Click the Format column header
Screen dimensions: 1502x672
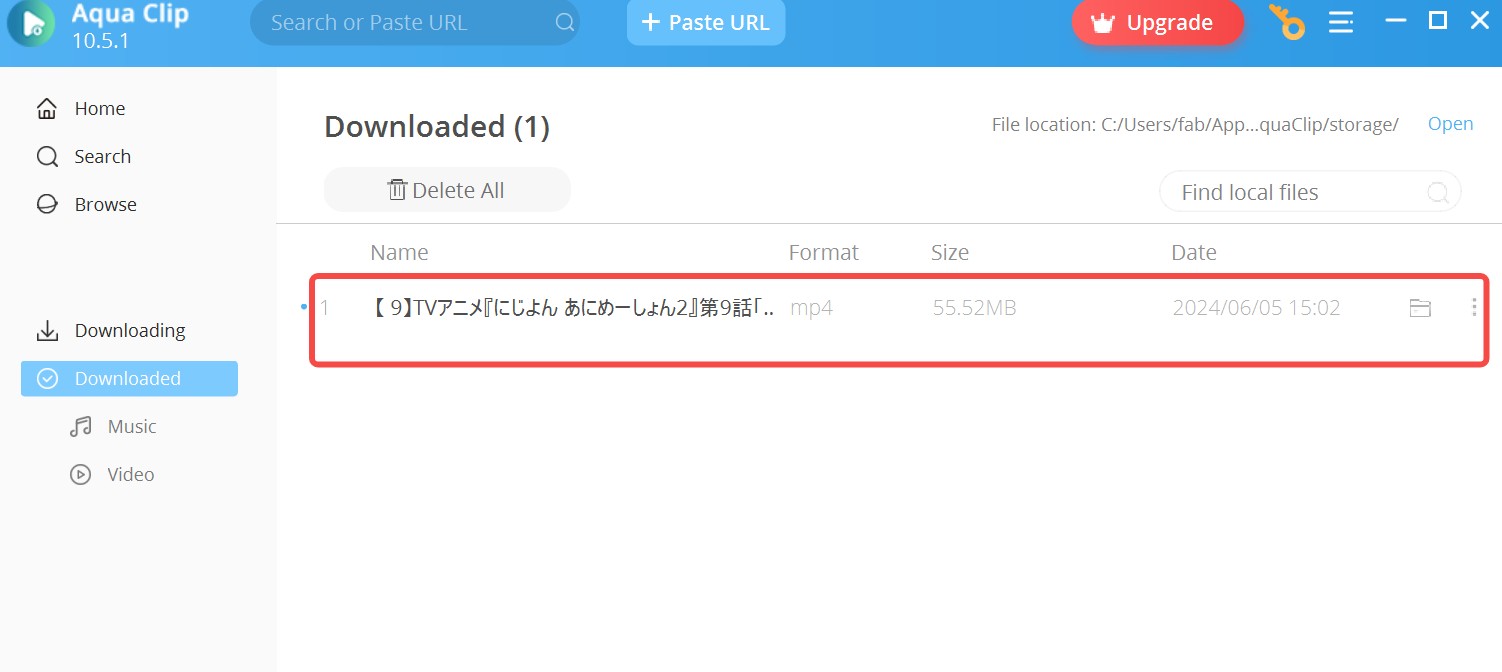coord(823,253)
